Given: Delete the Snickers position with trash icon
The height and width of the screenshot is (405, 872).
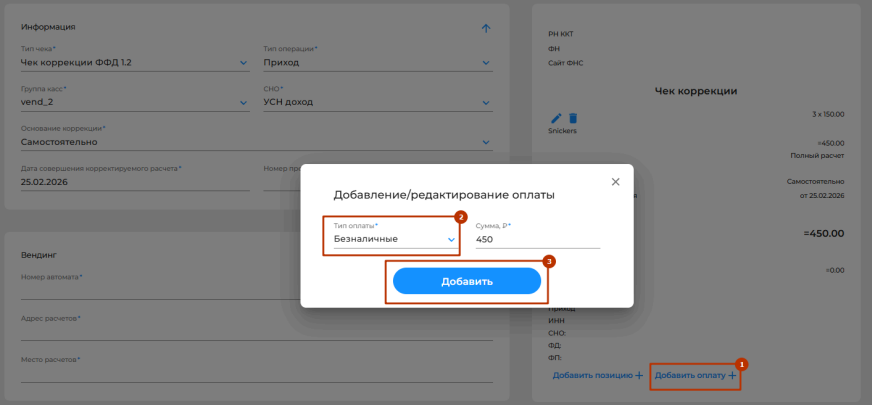Looking at the screenshot, I should (573, 118).
